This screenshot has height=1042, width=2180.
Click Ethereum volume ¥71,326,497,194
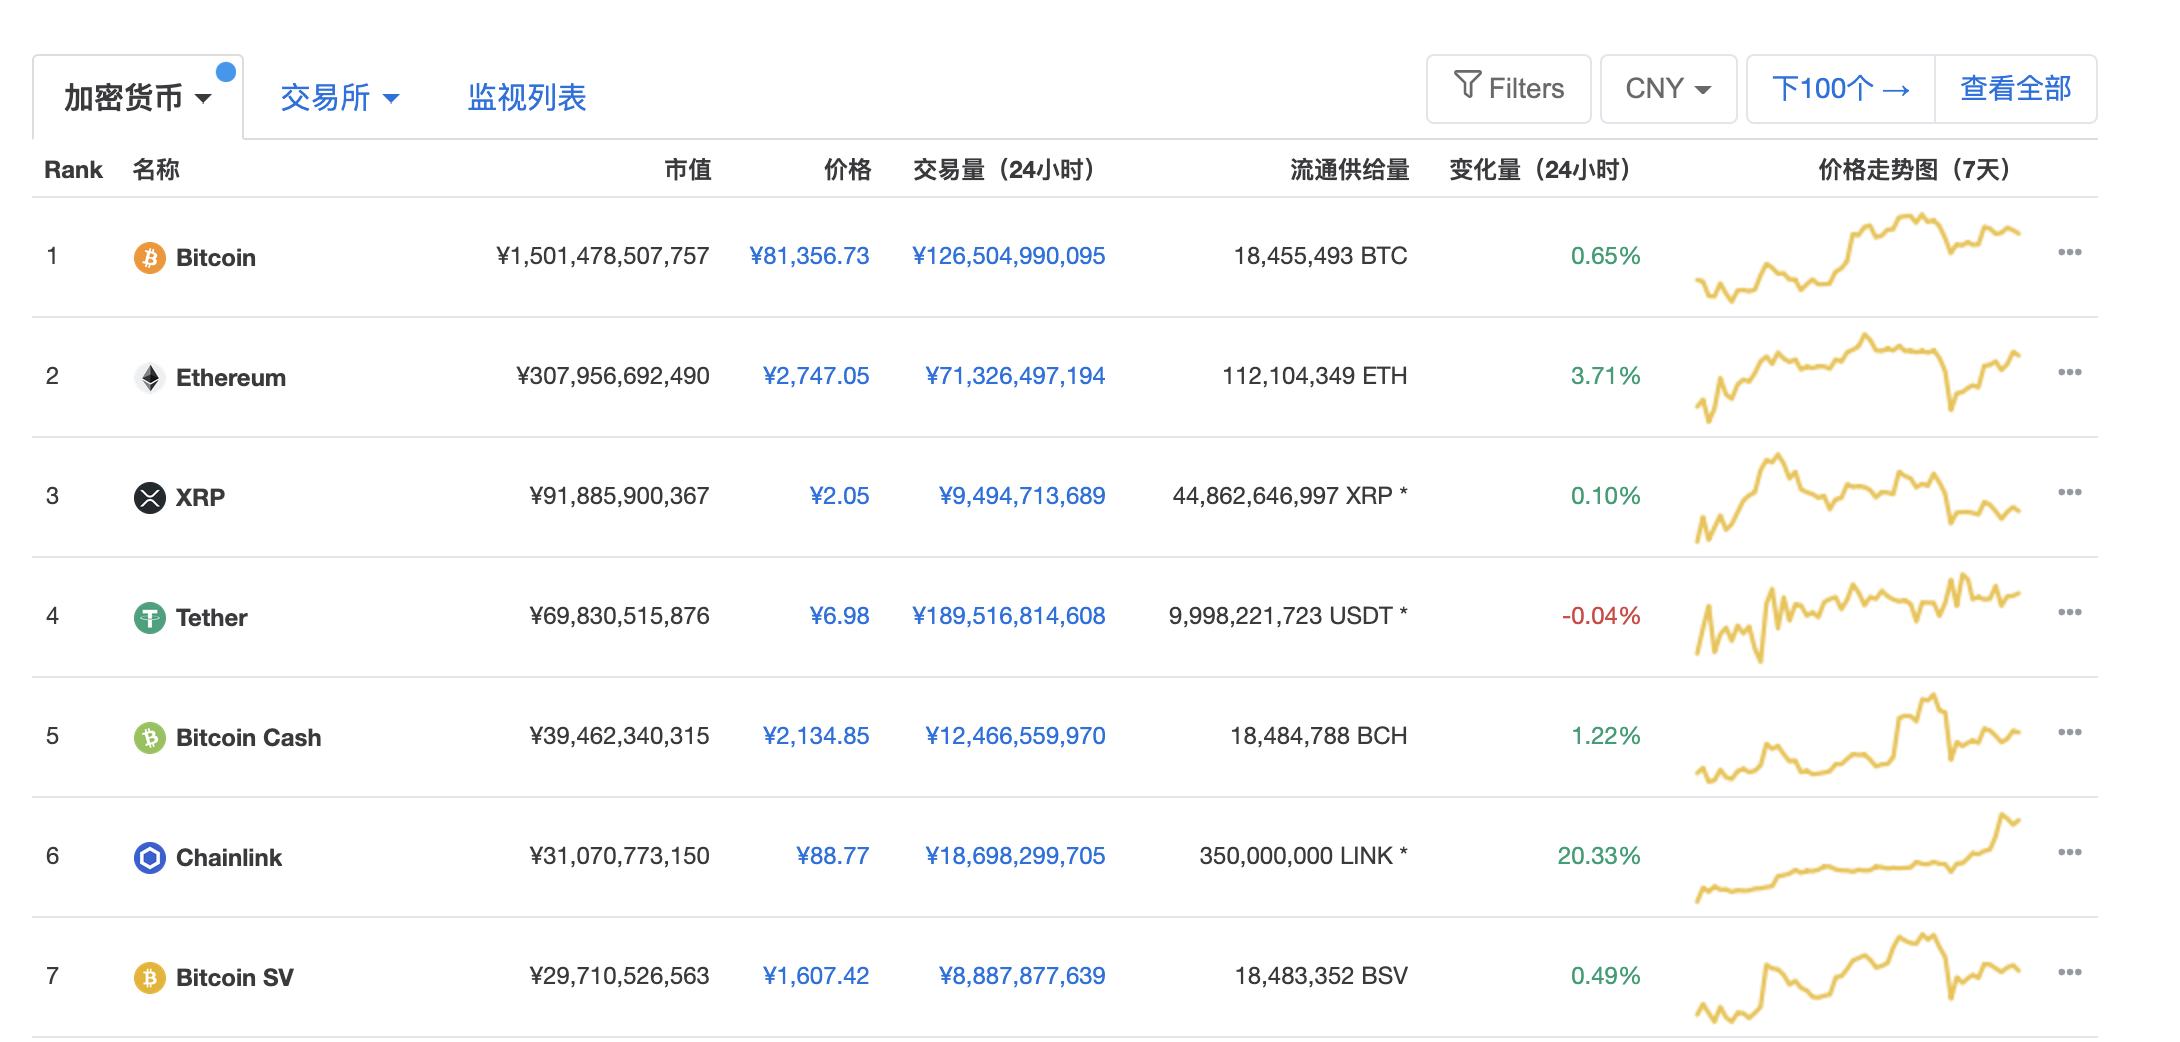pos(1016,376)
